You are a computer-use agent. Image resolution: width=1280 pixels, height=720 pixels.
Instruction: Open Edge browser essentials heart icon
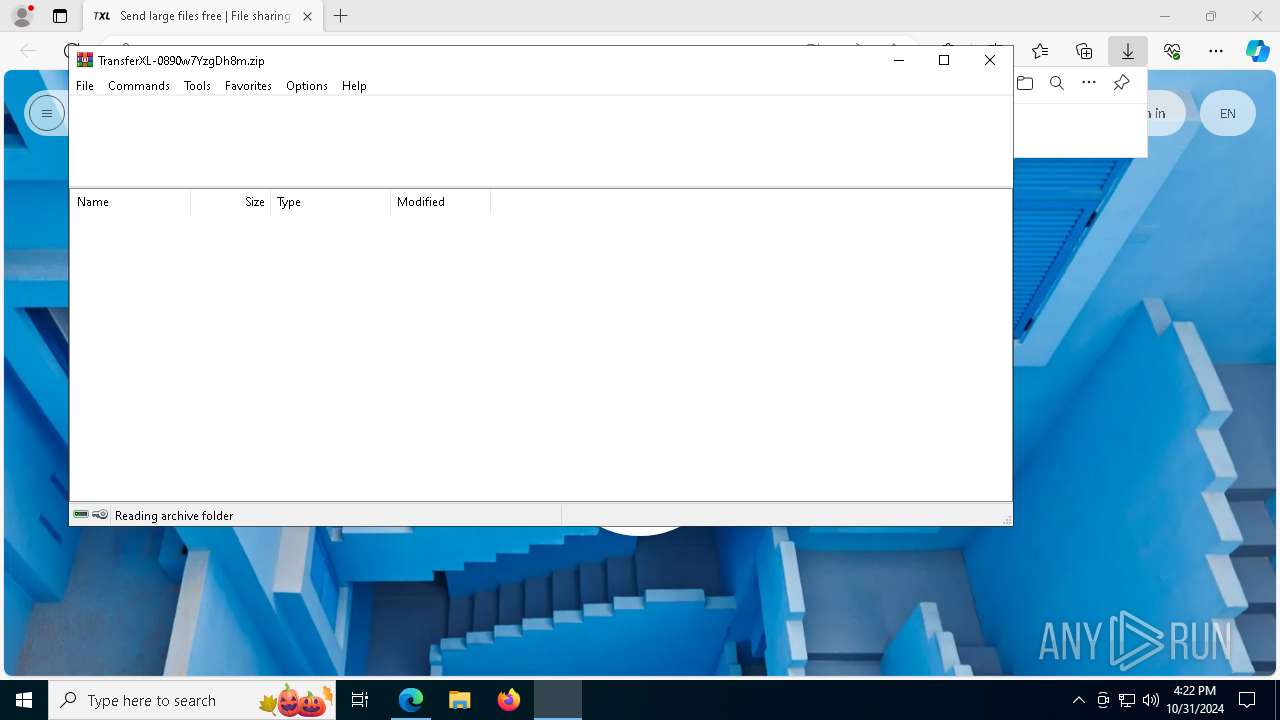pyautogui.click(x=1172, y=51)
